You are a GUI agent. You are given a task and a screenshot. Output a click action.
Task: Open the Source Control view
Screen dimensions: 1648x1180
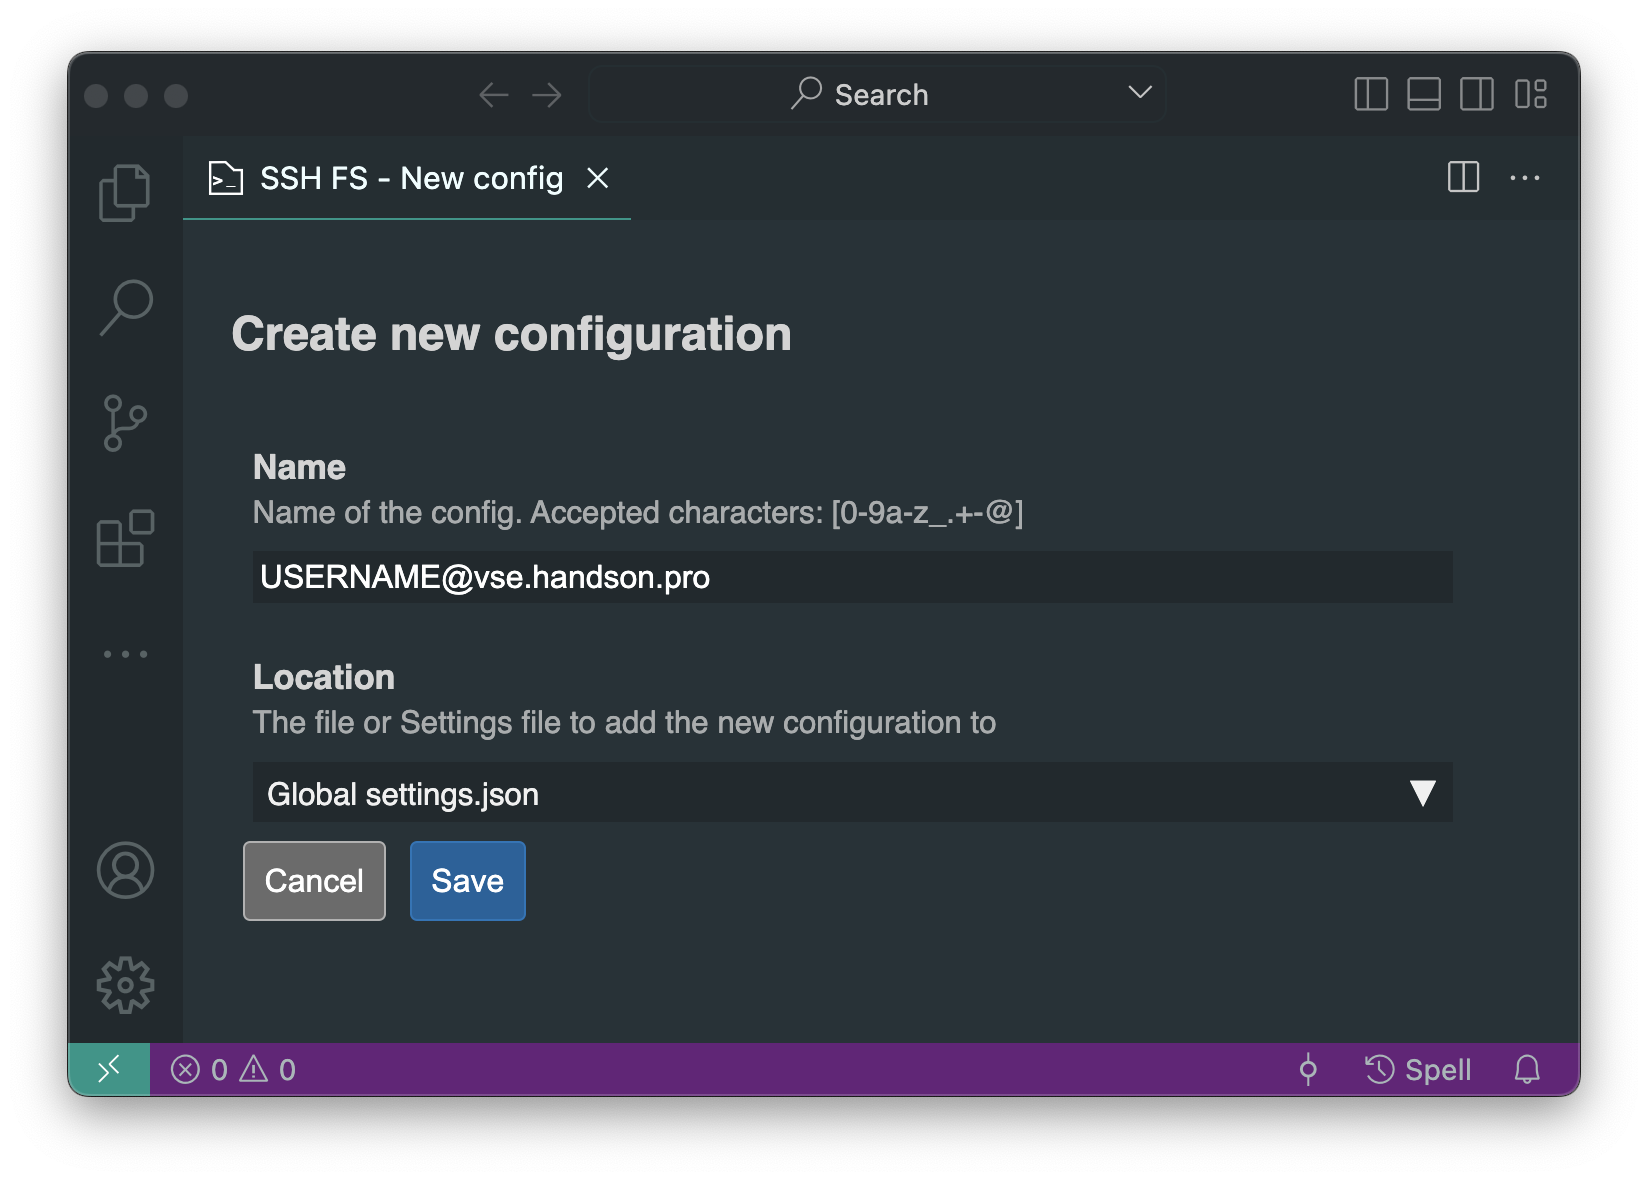tap(125, 423)
